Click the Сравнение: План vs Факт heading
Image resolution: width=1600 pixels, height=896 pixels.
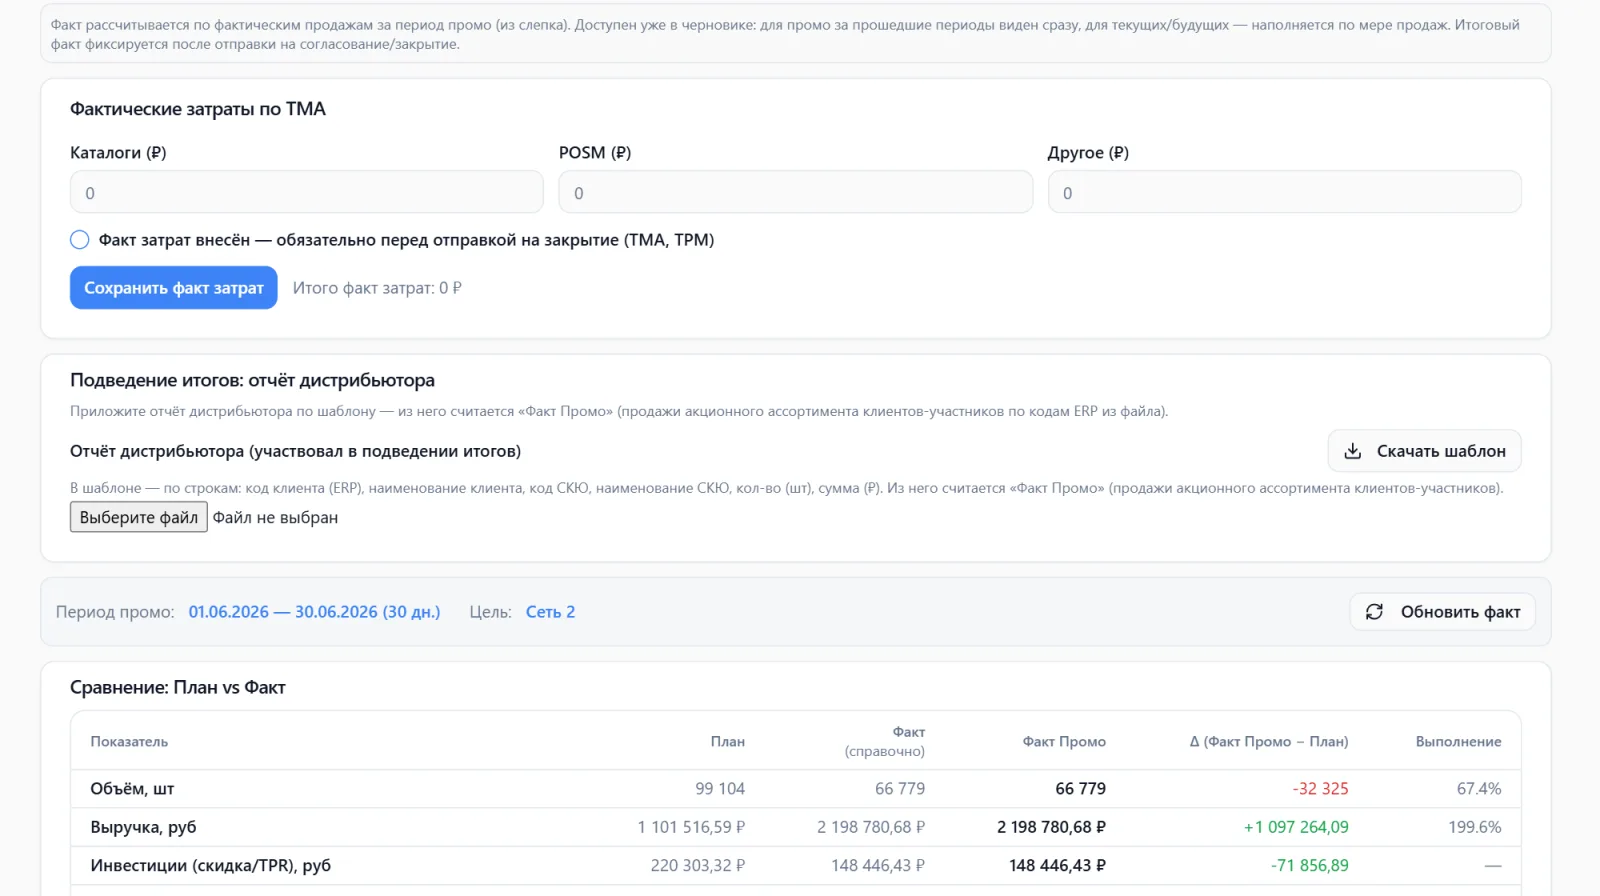[178, 687]
